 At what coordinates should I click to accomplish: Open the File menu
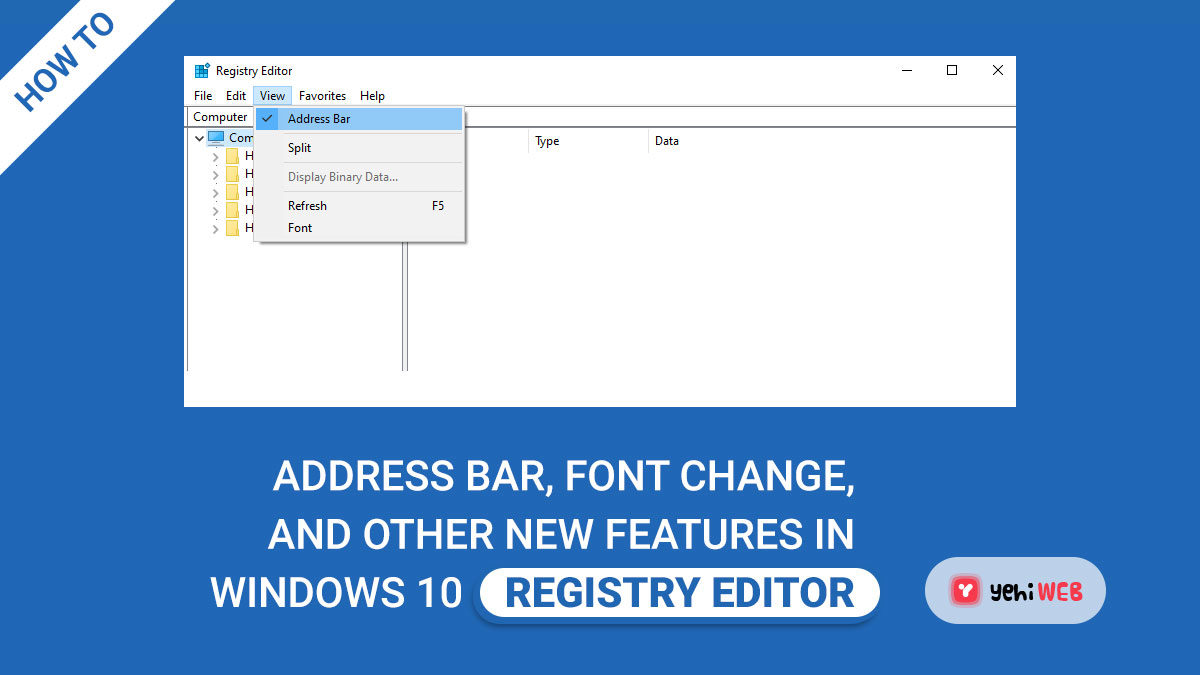pos(203,96)
